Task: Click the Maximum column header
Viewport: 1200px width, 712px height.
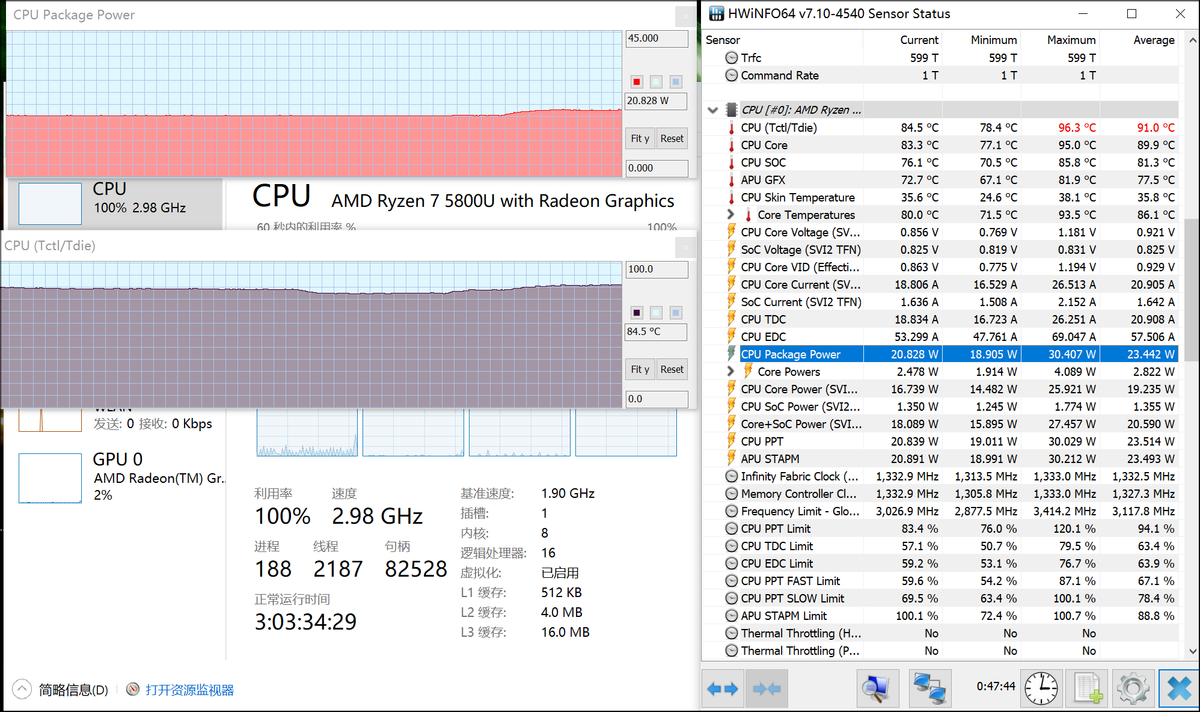Action: click(x=1060, y=40)
